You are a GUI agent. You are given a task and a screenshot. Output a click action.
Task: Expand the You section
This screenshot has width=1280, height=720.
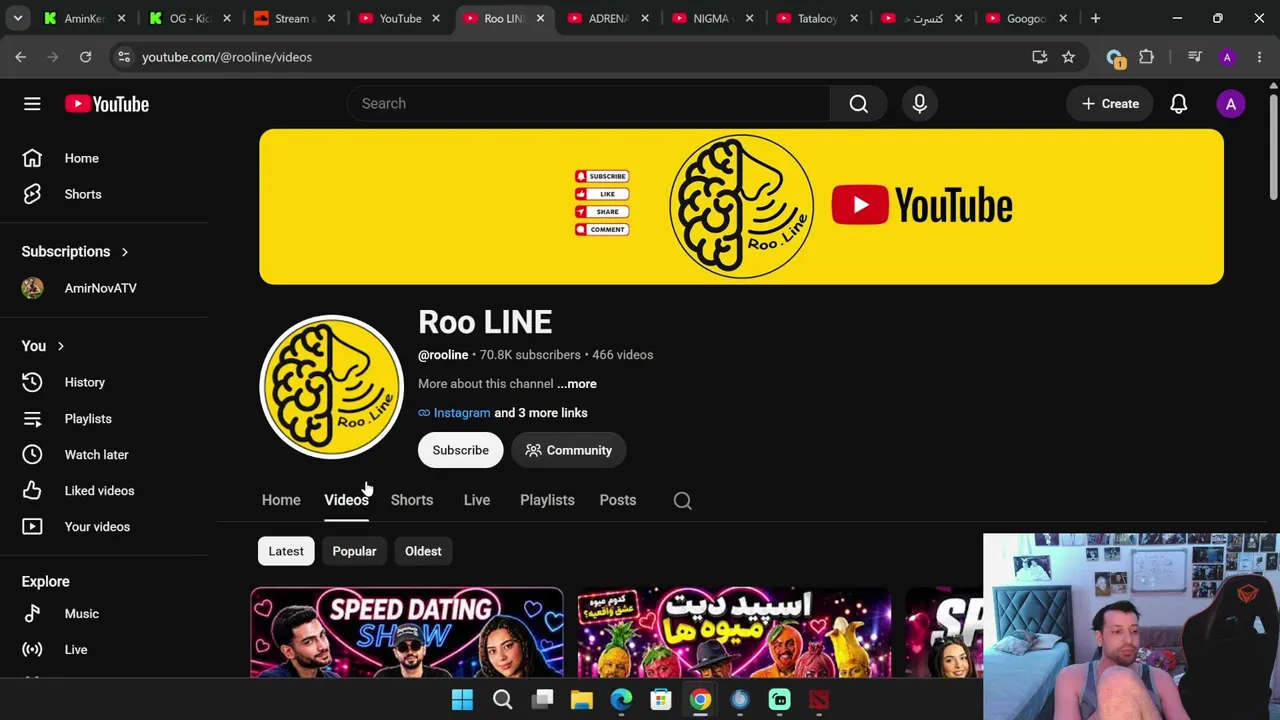[x=43, y=346]
